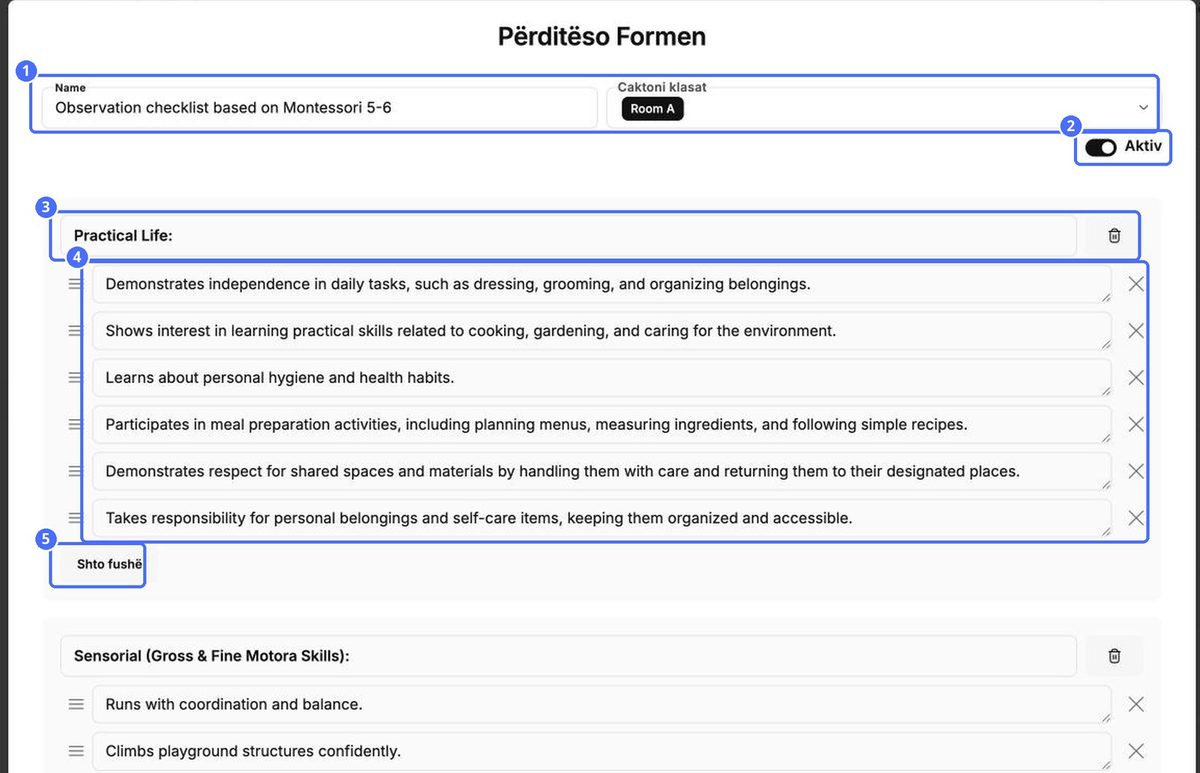Expand the Caktoni klasat dropdown arrow
The width and height of the screenshot is (1200, 773).
pos(1143,108)
